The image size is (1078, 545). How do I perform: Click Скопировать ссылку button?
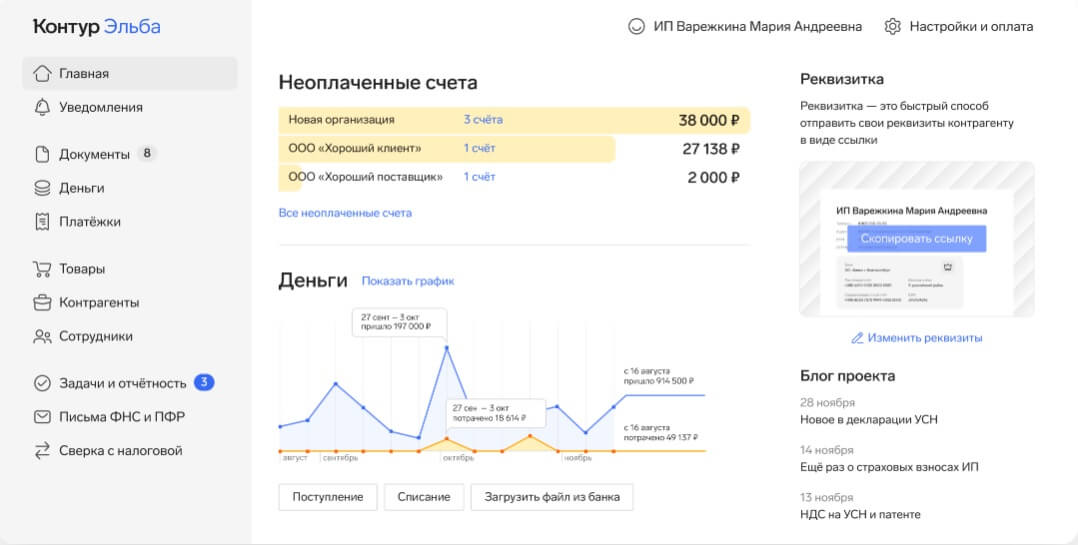click(916, 239)
